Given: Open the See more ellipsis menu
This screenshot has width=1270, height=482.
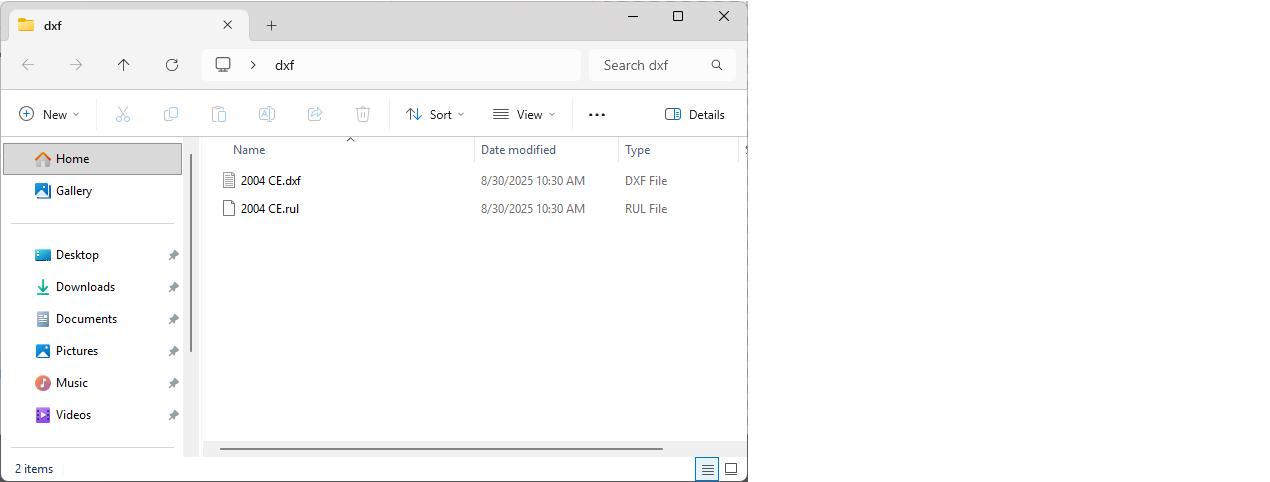Looking at the screenshot, I should 597,115.
